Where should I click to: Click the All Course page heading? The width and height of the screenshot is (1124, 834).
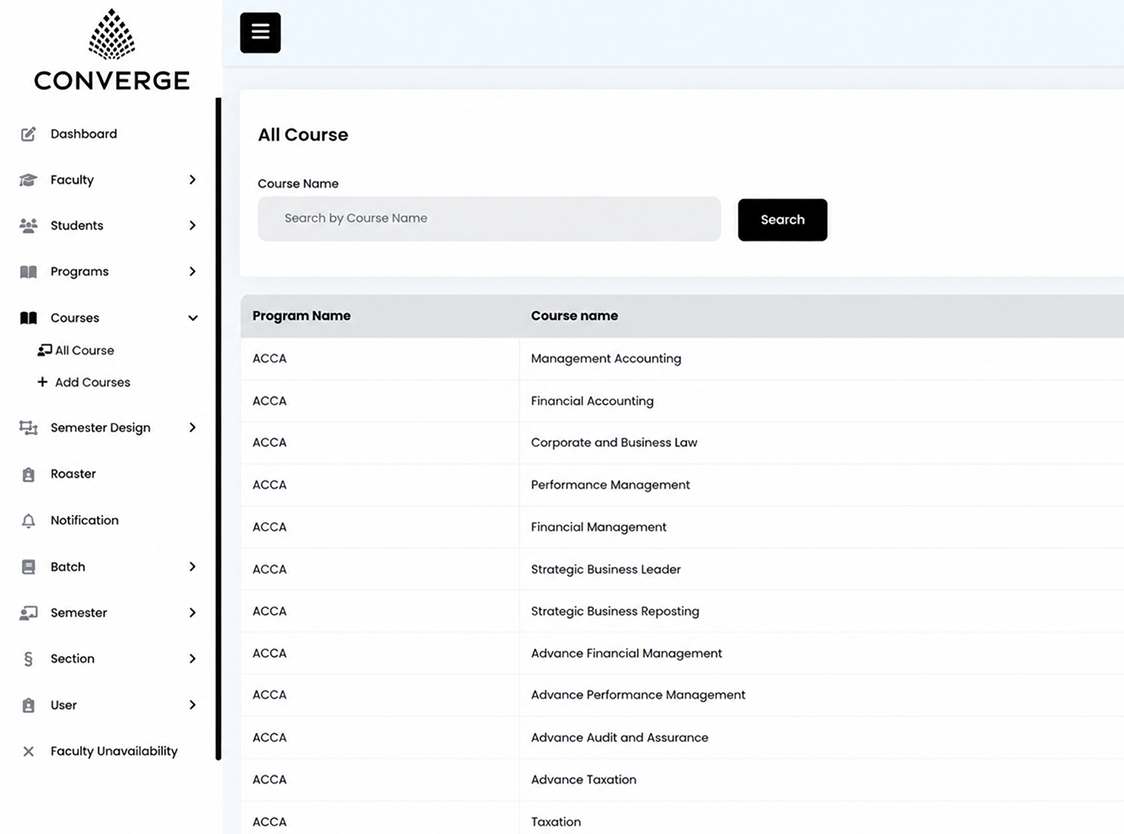coord(303,135)
